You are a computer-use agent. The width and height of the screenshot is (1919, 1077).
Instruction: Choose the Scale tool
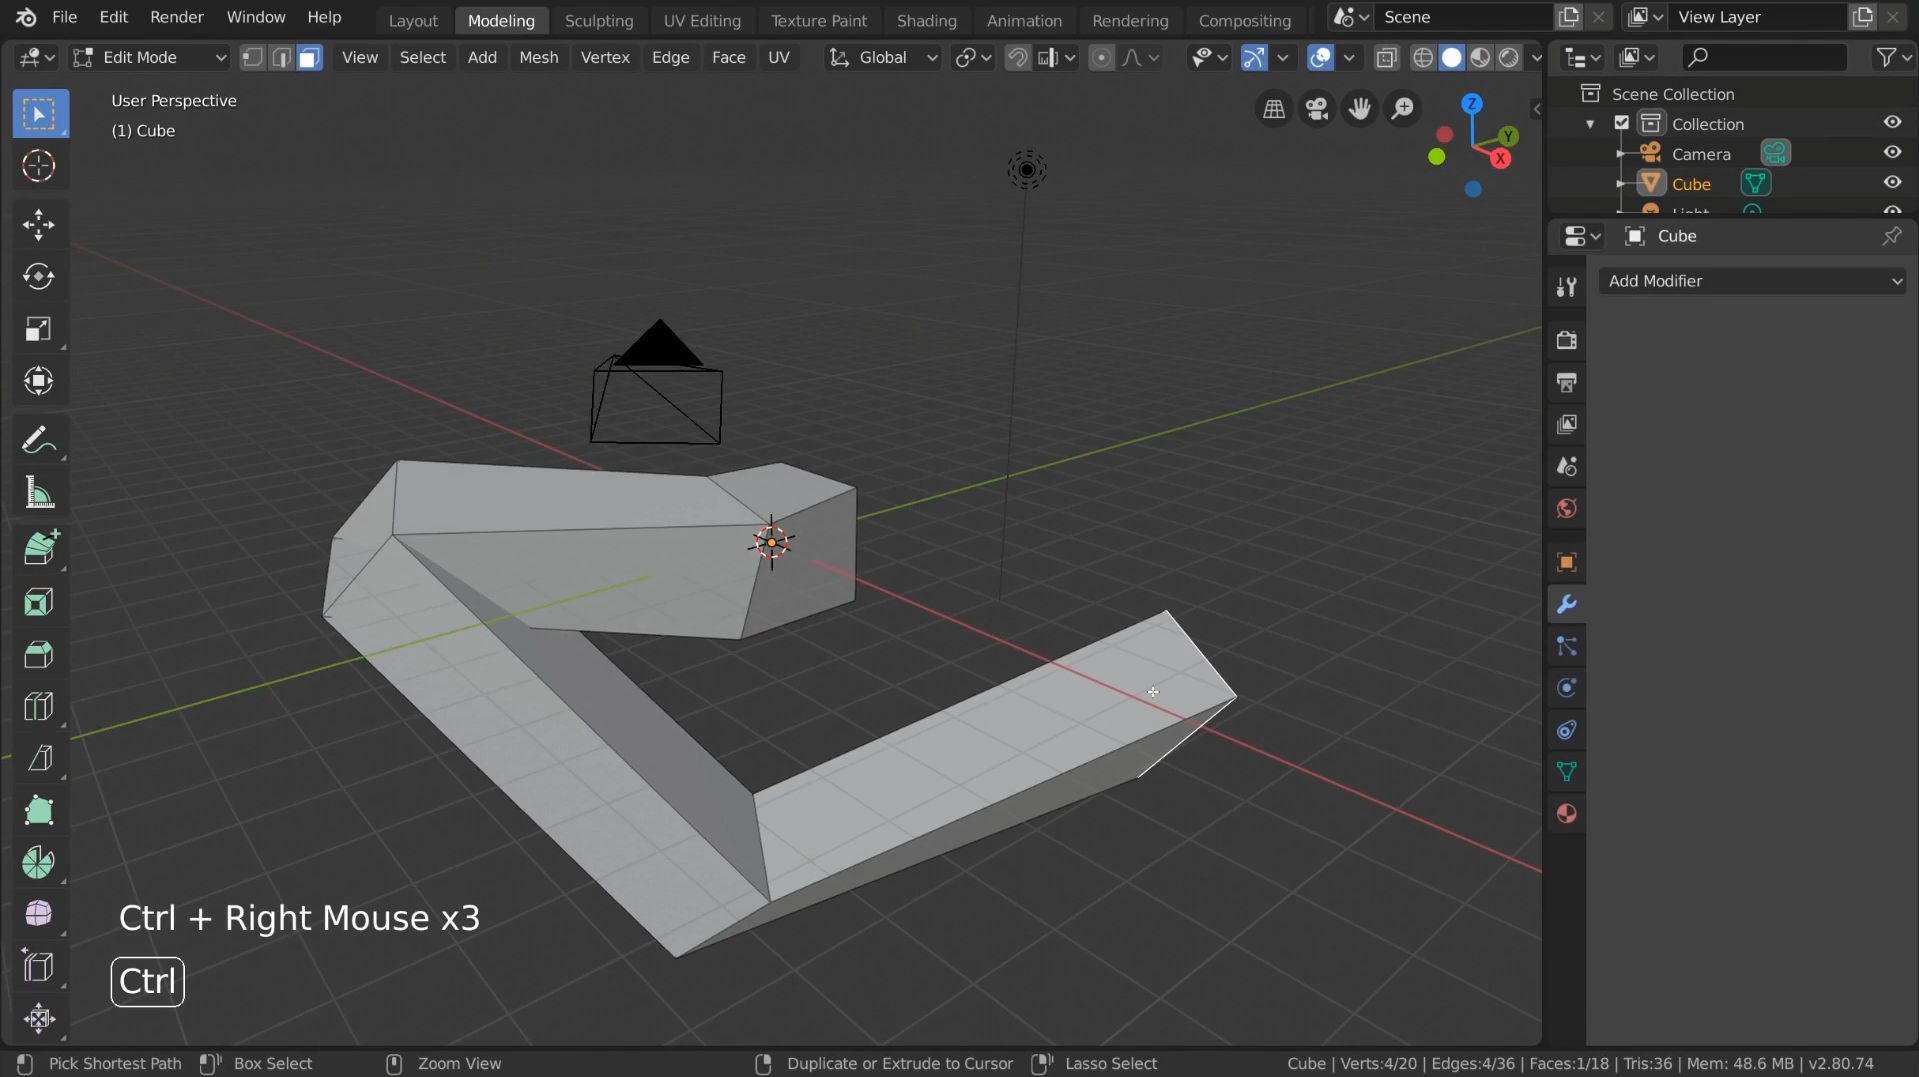(38, 329)
